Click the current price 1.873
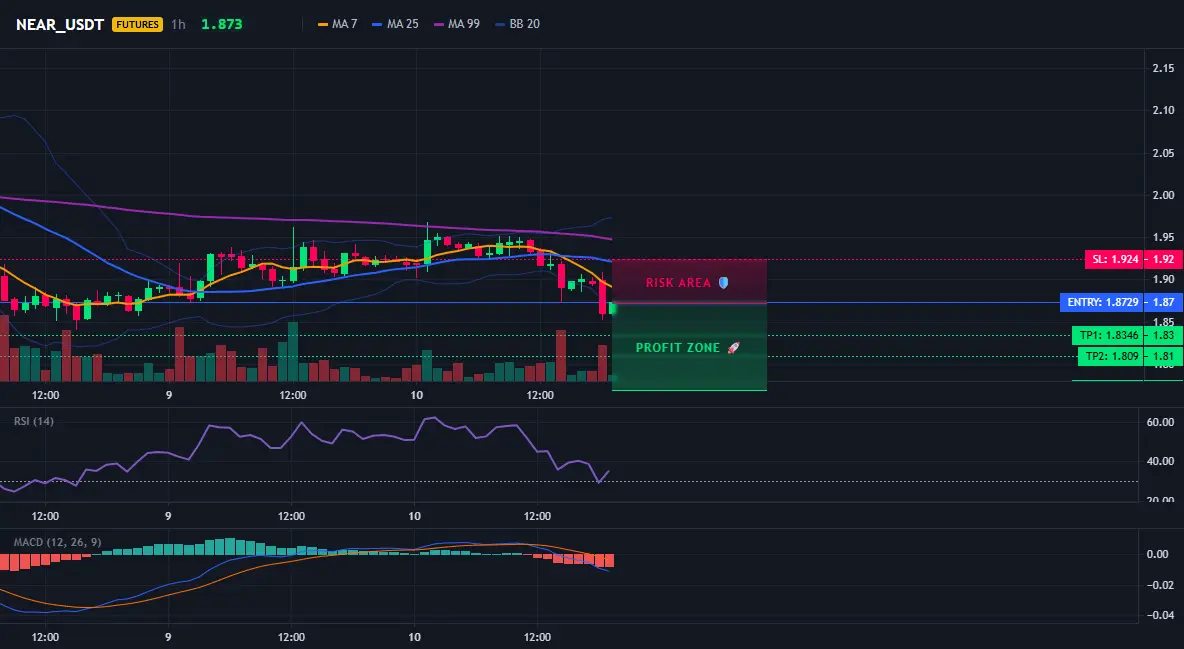The height and width of the screenshot is (649, 1184). point(221,24)
